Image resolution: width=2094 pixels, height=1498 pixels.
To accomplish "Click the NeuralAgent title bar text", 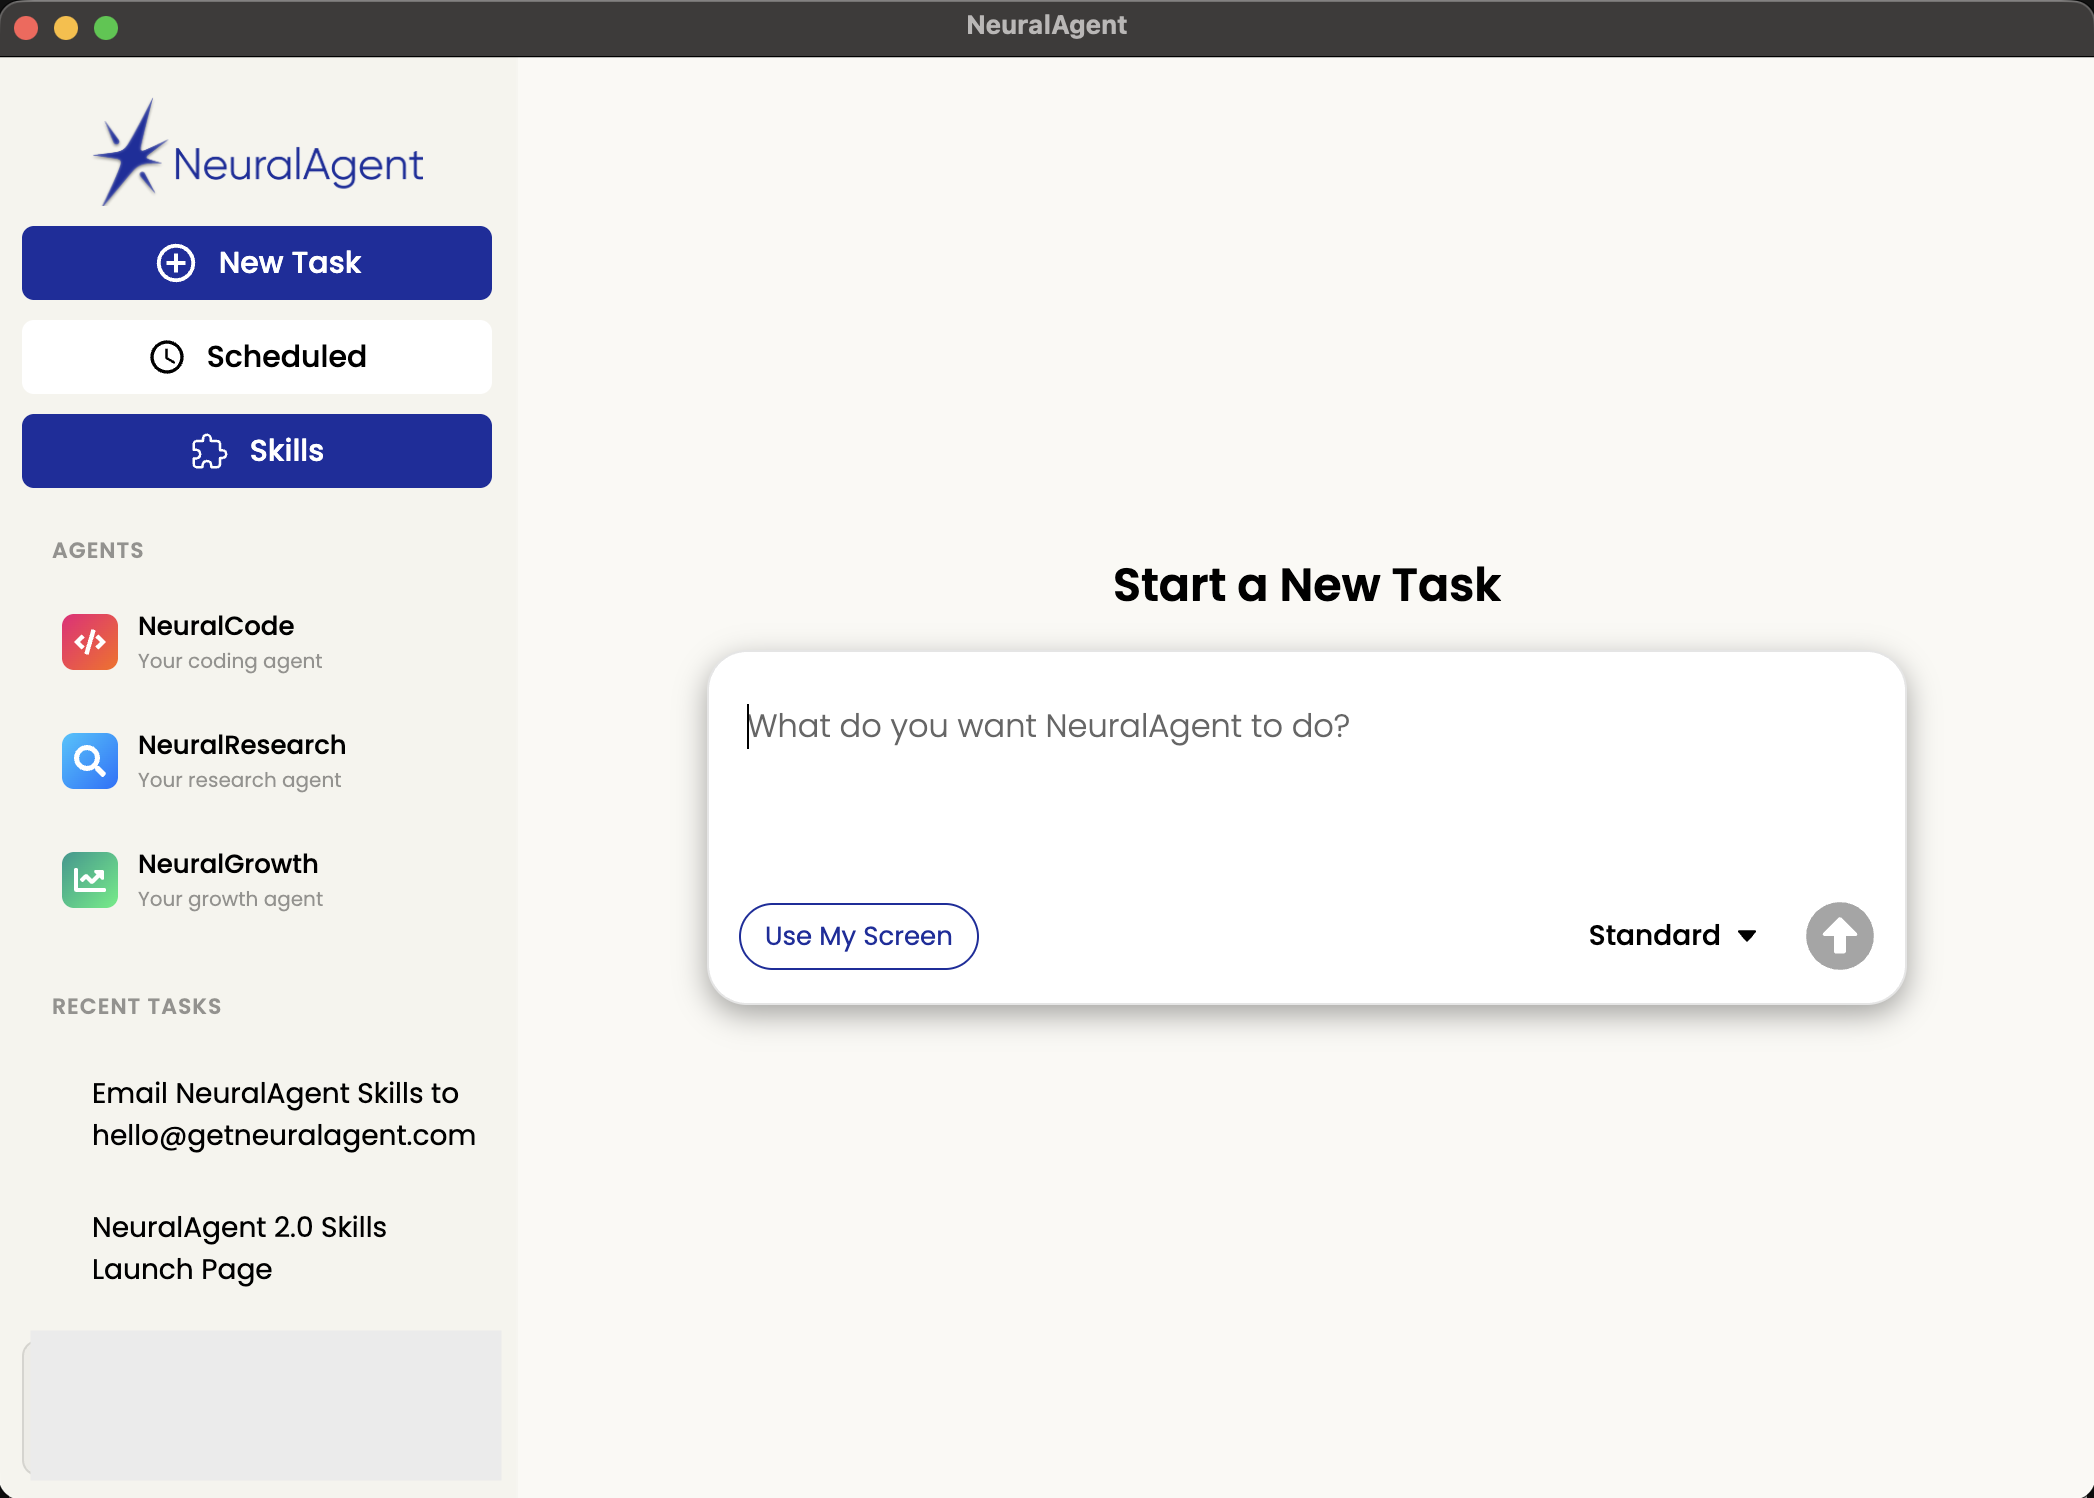I will coord(1046,24).
